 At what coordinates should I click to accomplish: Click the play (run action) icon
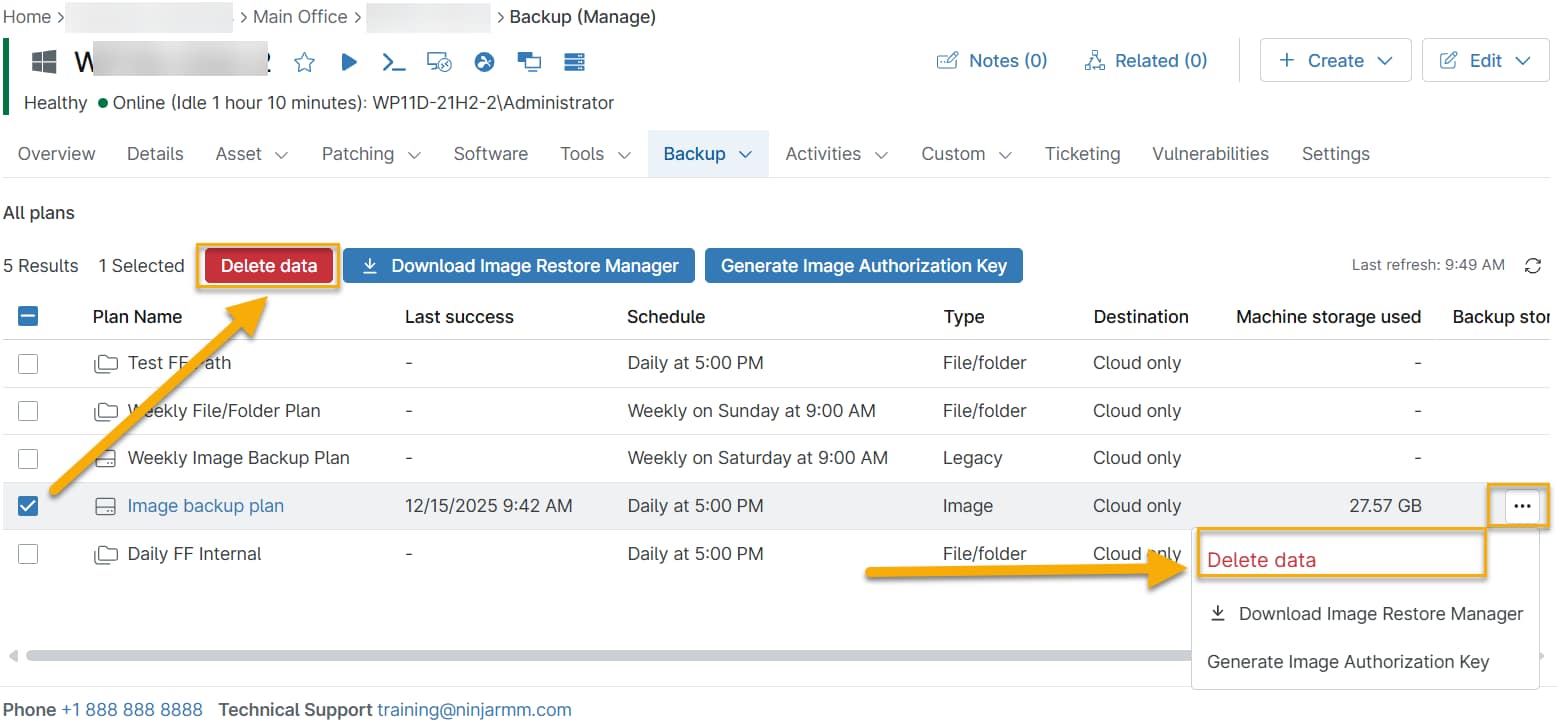tap(349, 63)
